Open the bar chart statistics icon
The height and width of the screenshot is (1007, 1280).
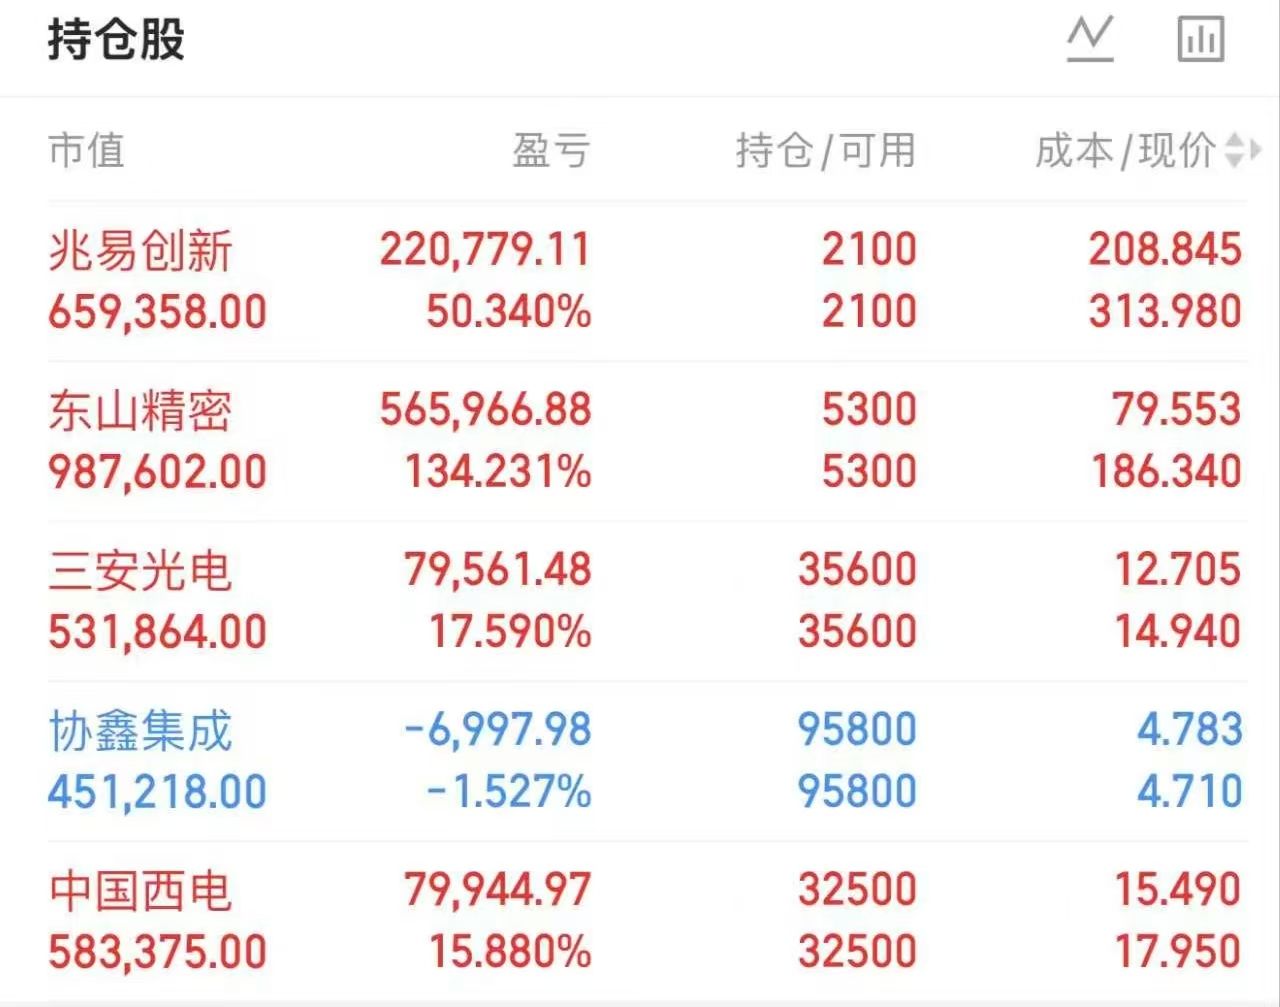point(1201,40)
